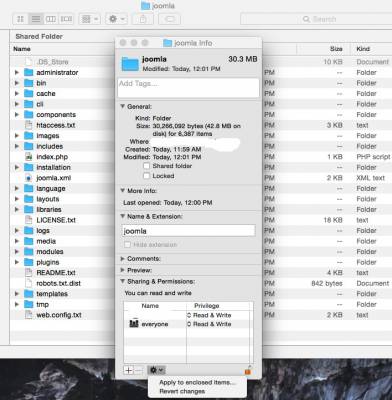The image size is (392, 400).
Task: Click the Add Tags field
Action: pos(188,88)
